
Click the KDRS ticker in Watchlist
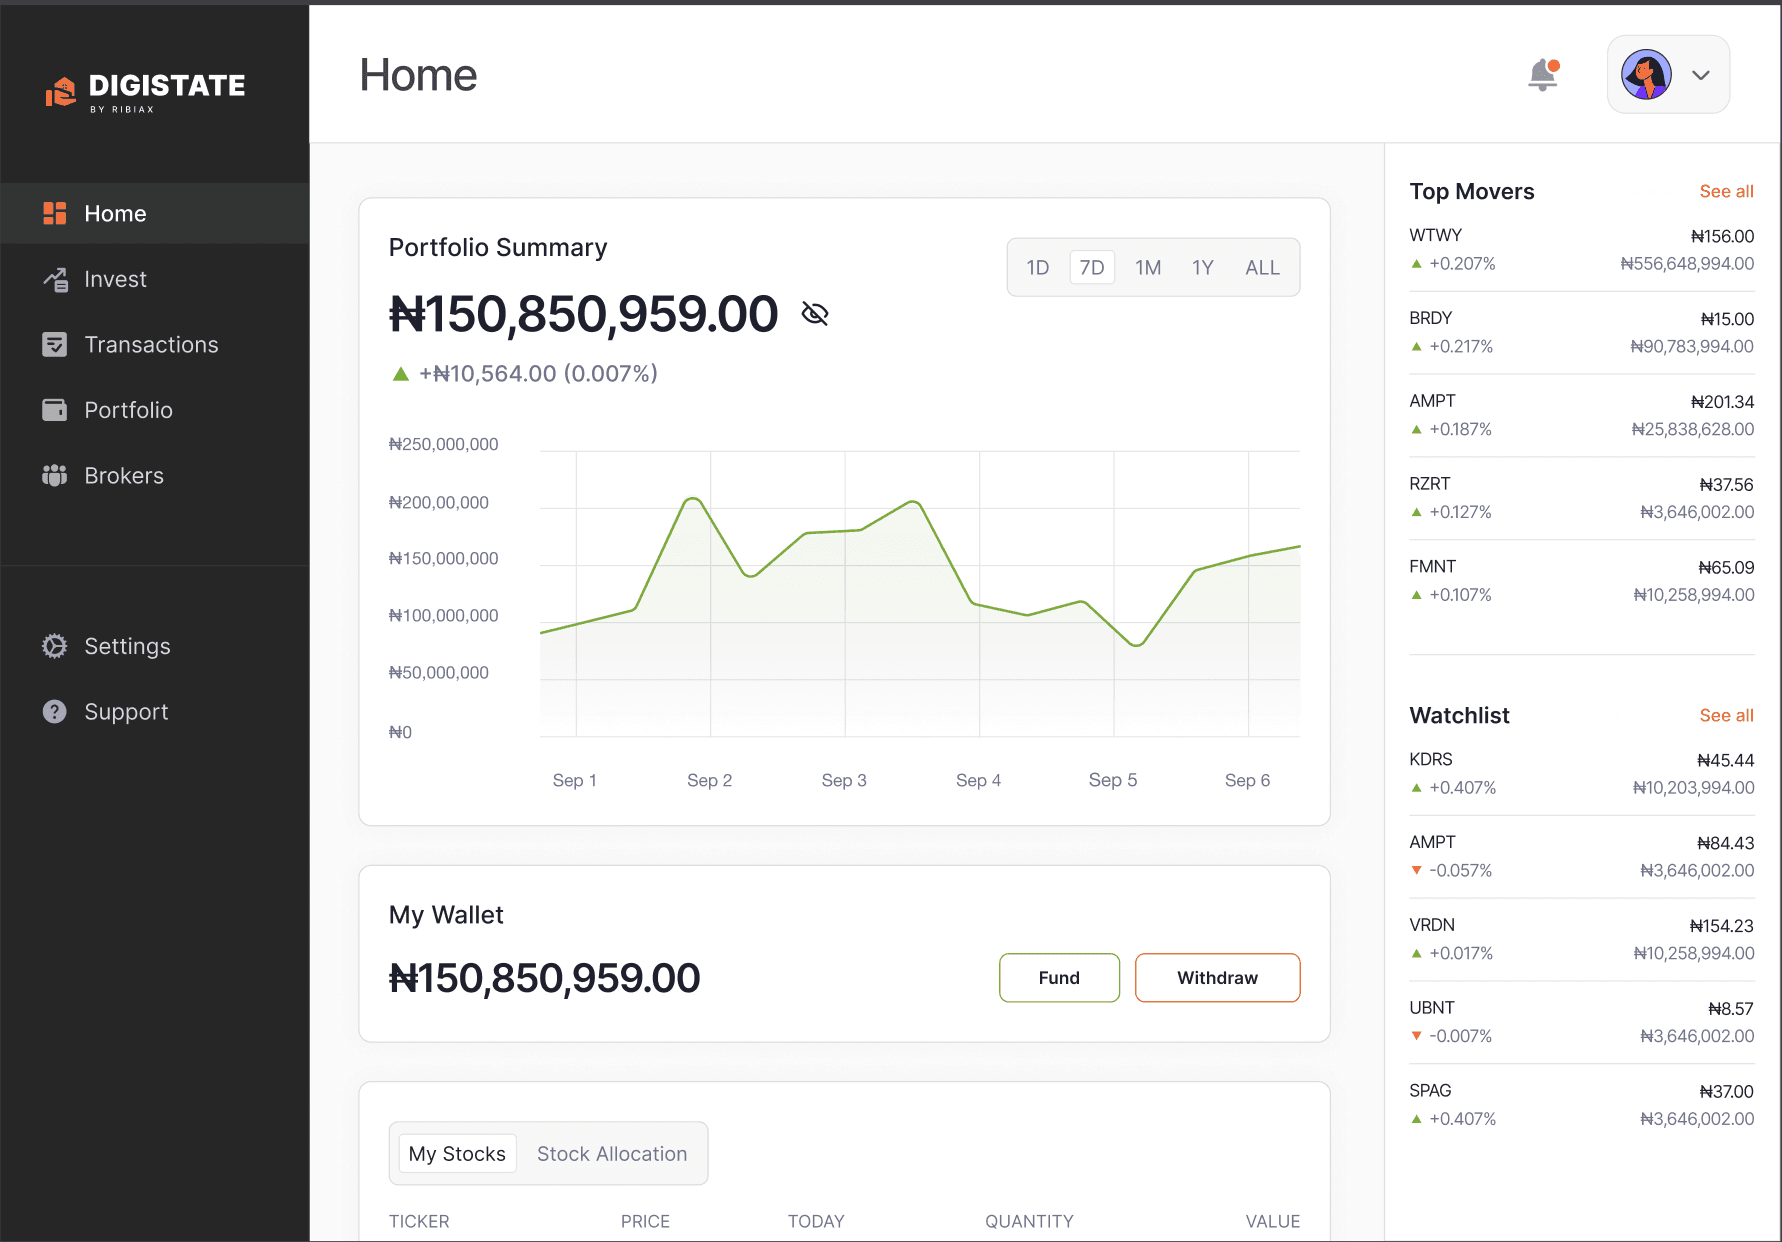[x=1431, y=759]
